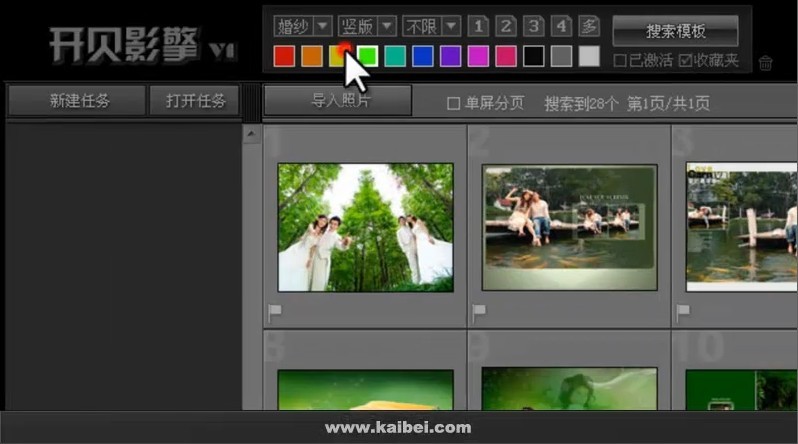Enable the 已激活 checkbox
Screen dimensions: 798x444
point(620,61)
